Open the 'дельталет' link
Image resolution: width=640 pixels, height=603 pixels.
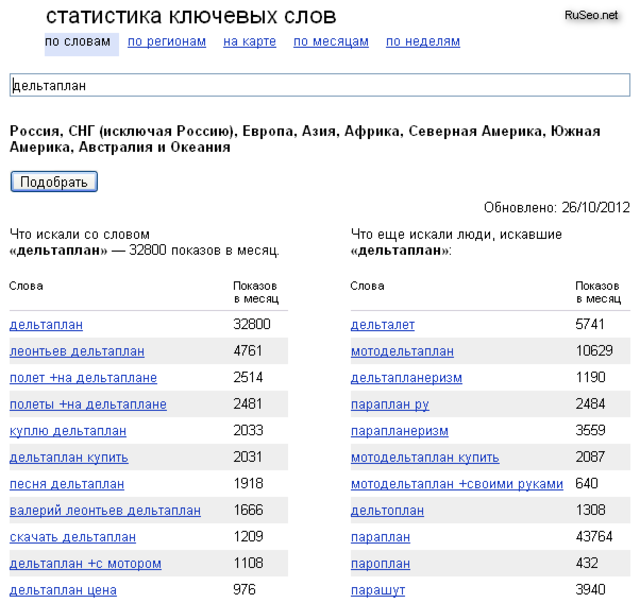click(382, 325)
